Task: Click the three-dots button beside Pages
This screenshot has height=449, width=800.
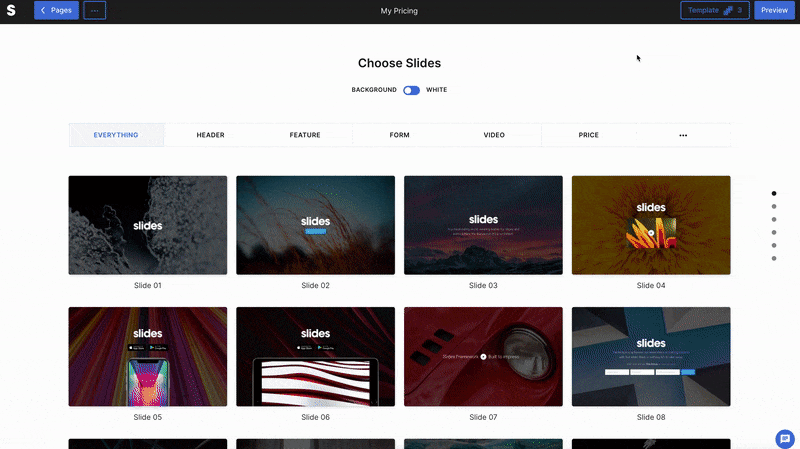Action: (94, 10)
